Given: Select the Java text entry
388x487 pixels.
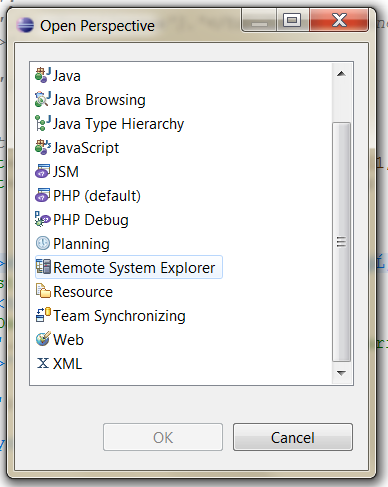Looking at the screenshot, I should [67, 76].
